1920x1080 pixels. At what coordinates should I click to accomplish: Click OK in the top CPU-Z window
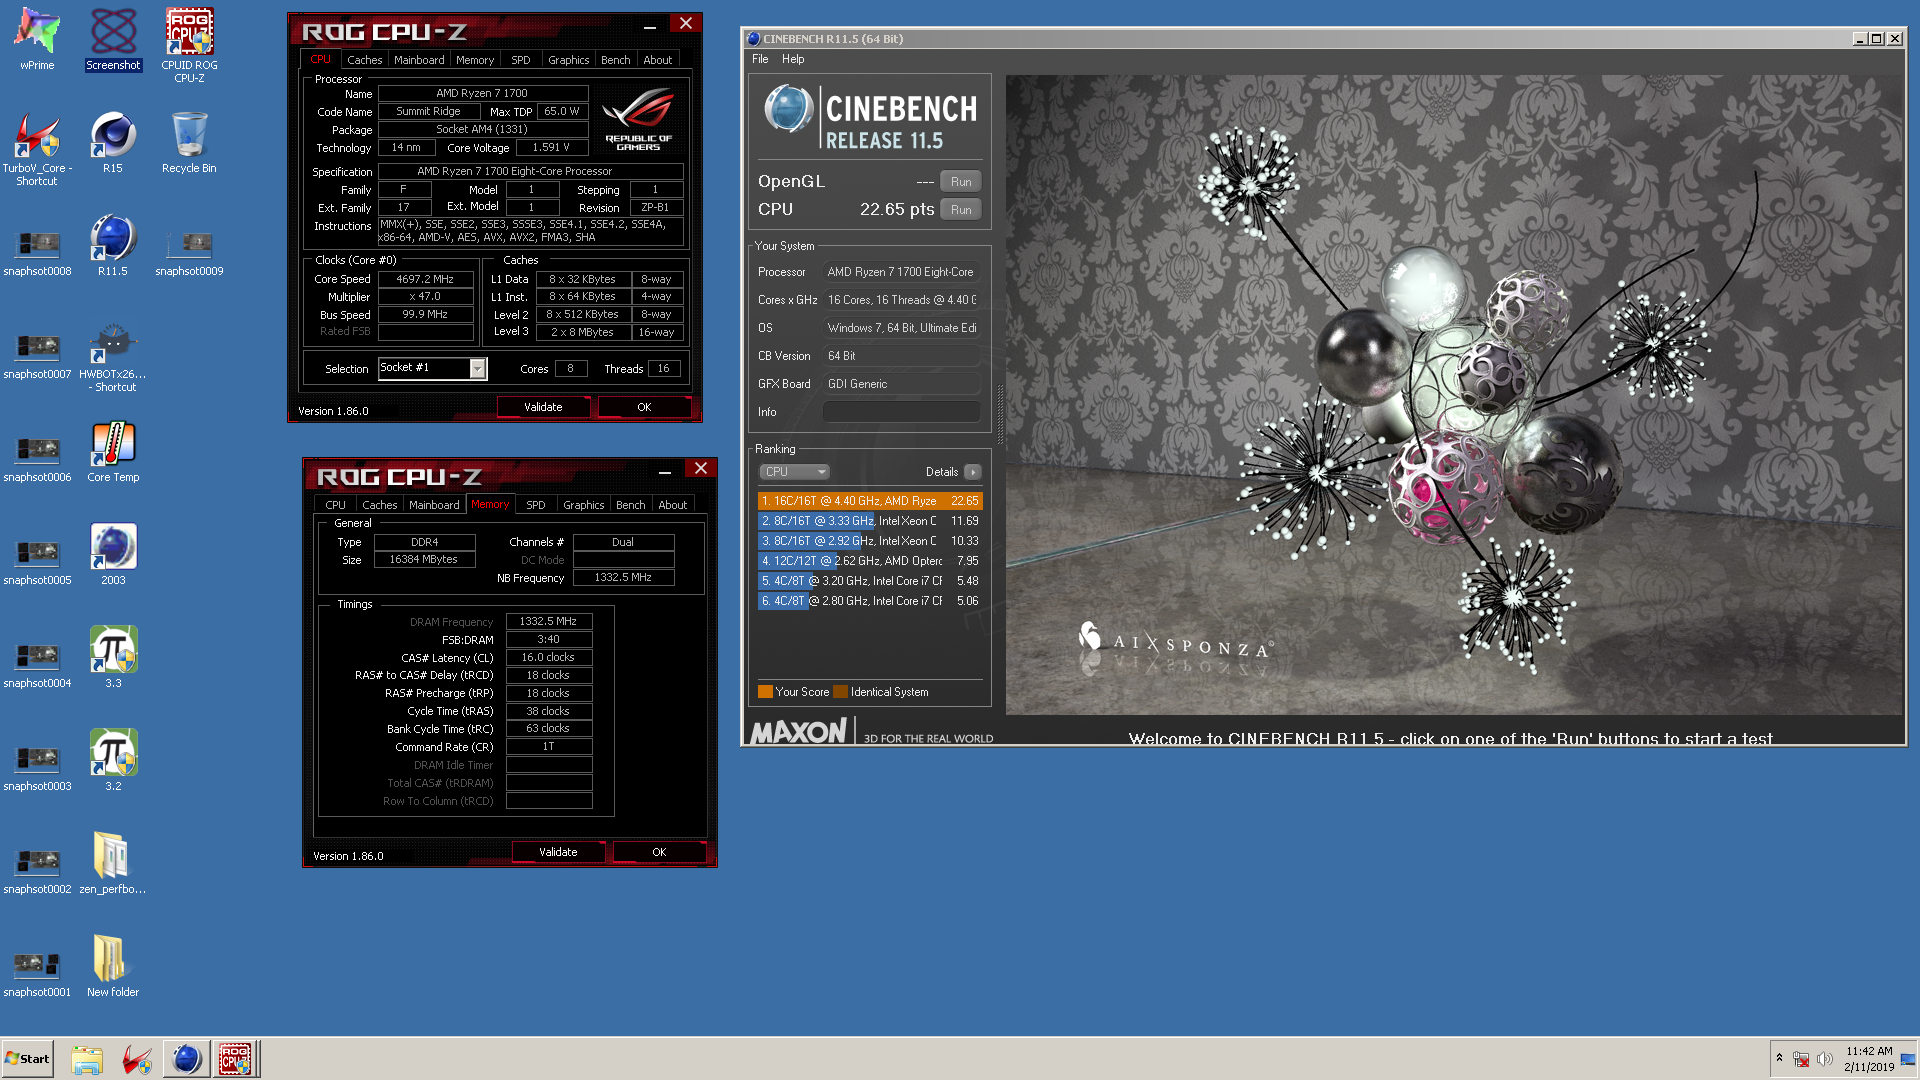point(644,407)
